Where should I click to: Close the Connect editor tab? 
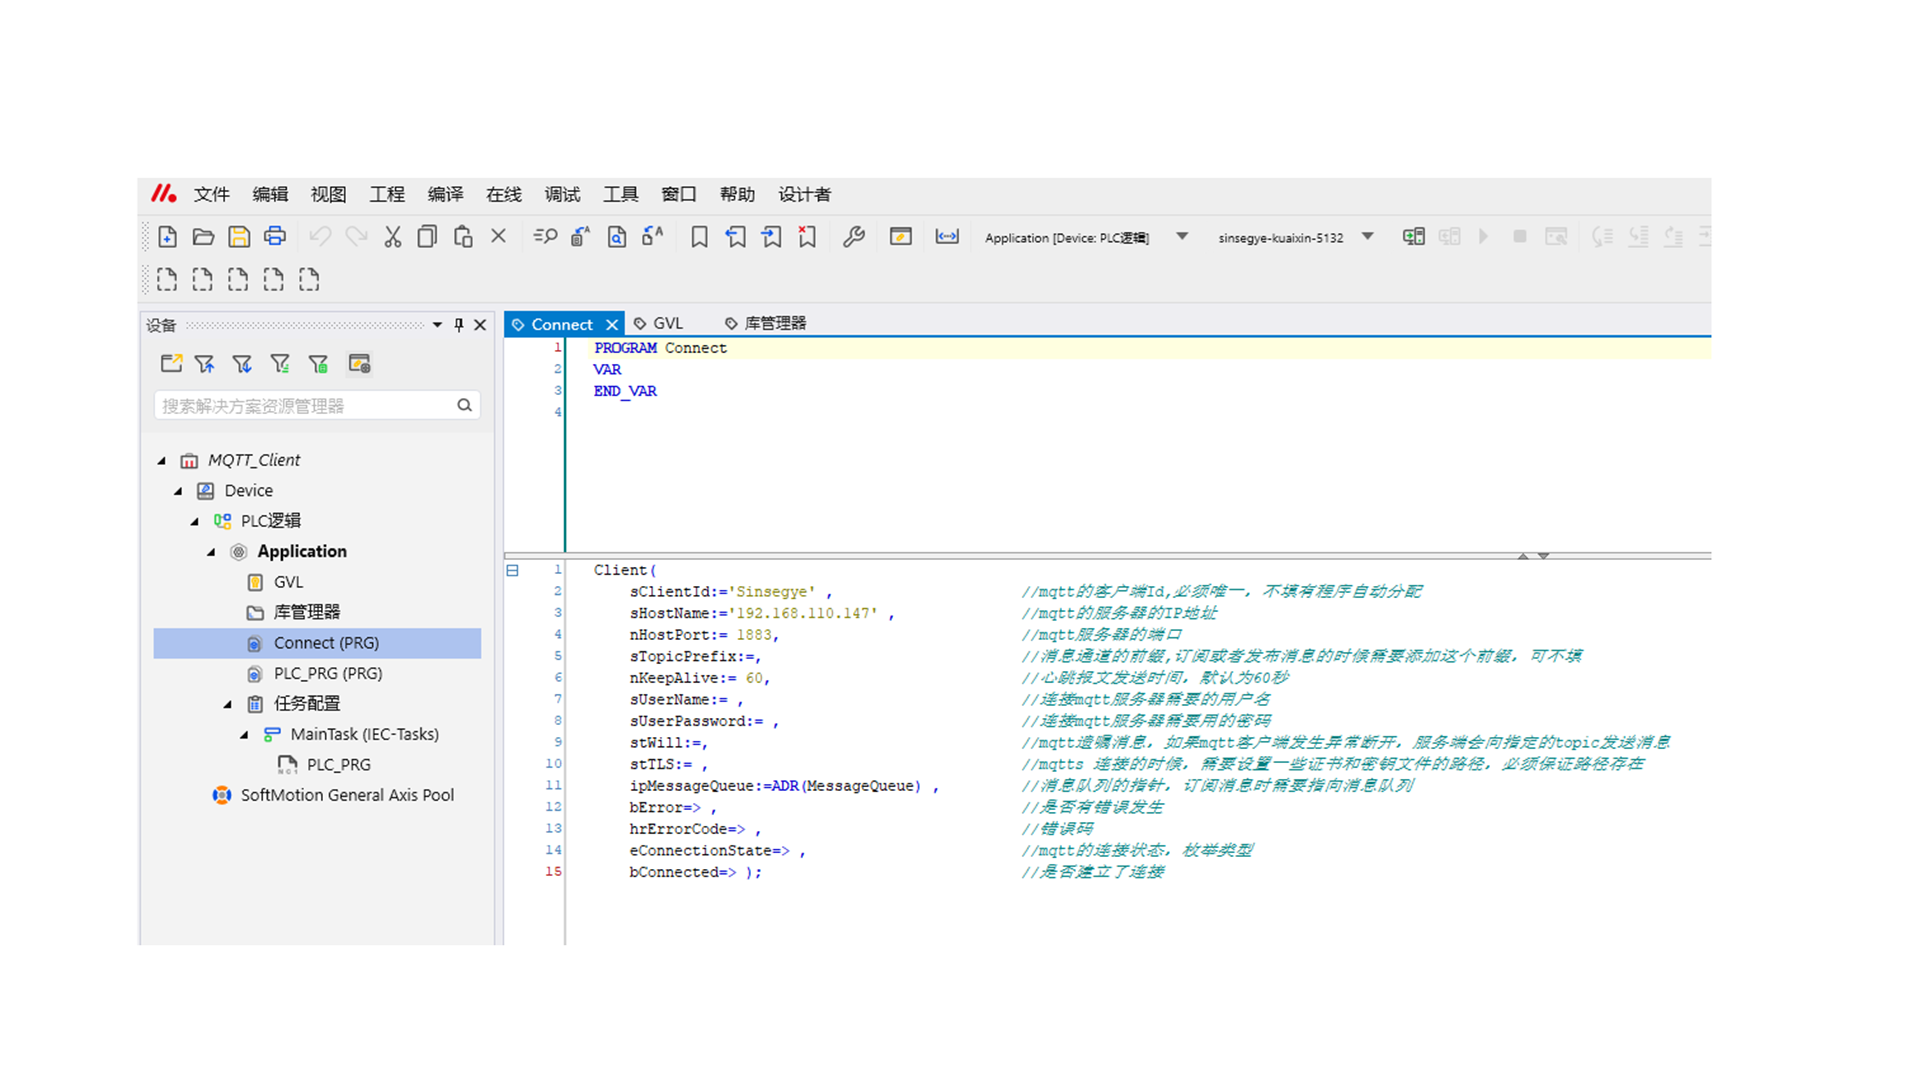coord(612,325)
